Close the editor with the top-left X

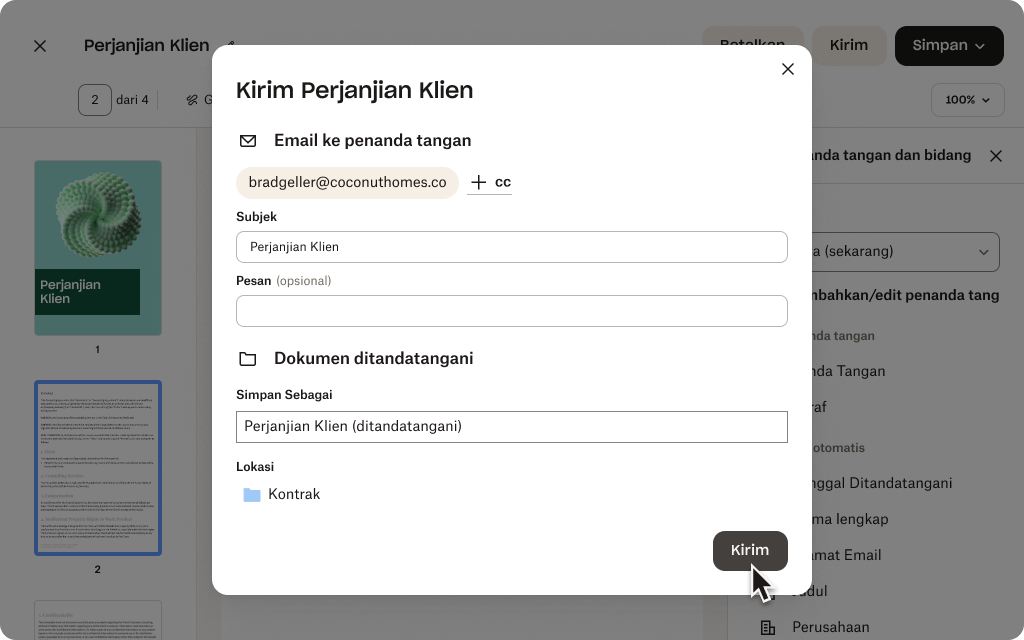click(40, 46)
